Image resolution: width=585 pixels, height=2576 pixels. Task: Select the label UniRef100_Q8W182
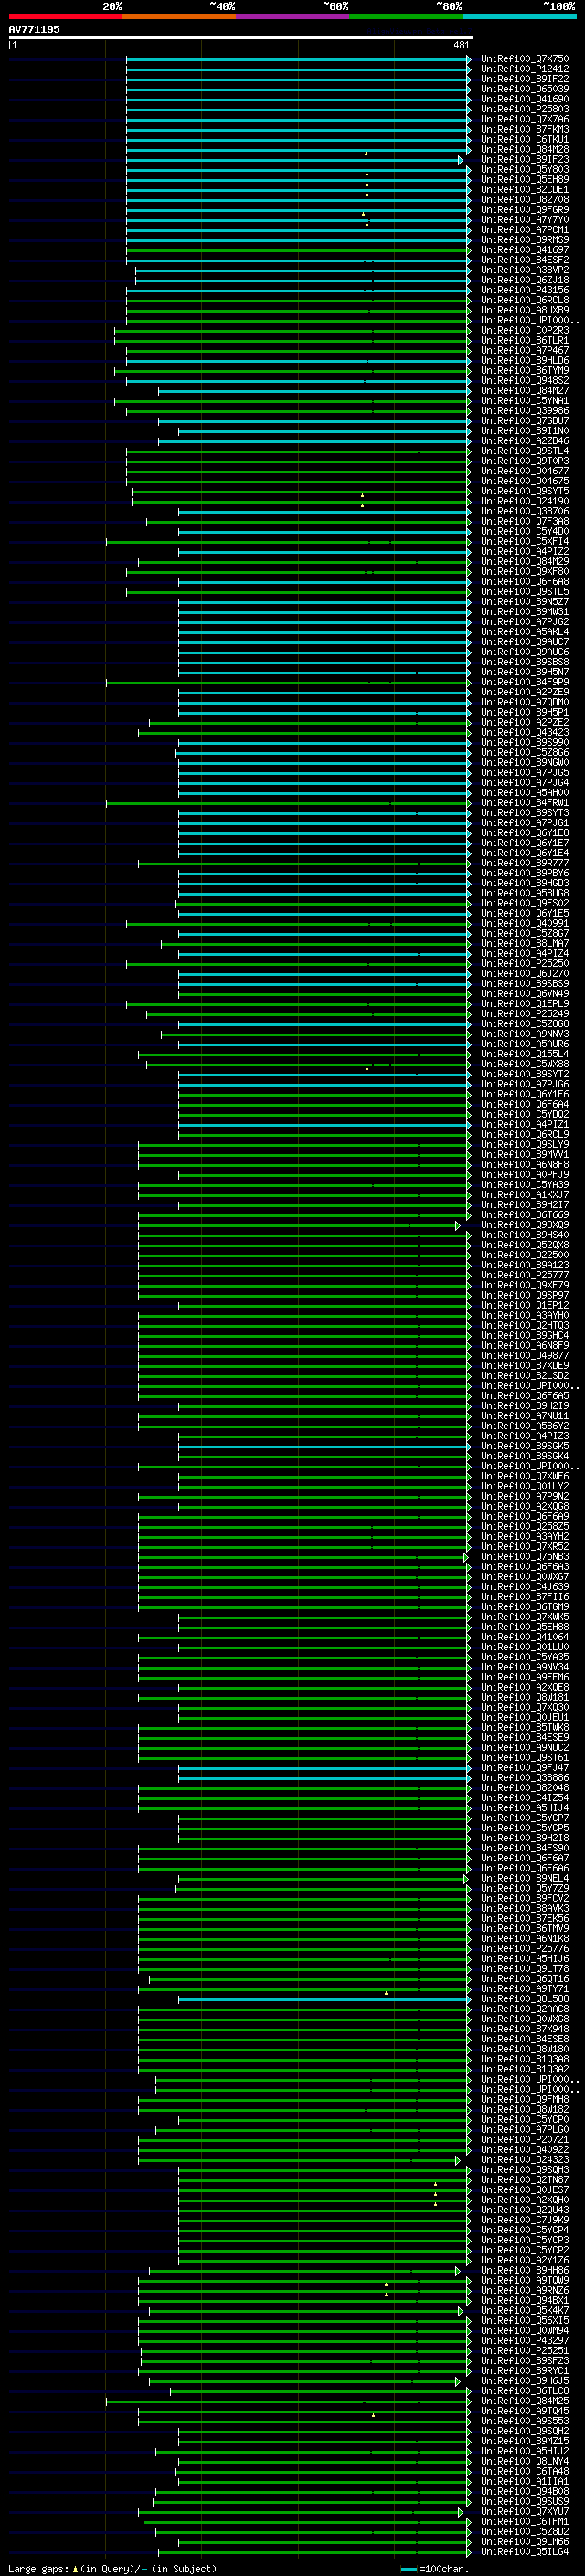click(x=524, y=2110)
